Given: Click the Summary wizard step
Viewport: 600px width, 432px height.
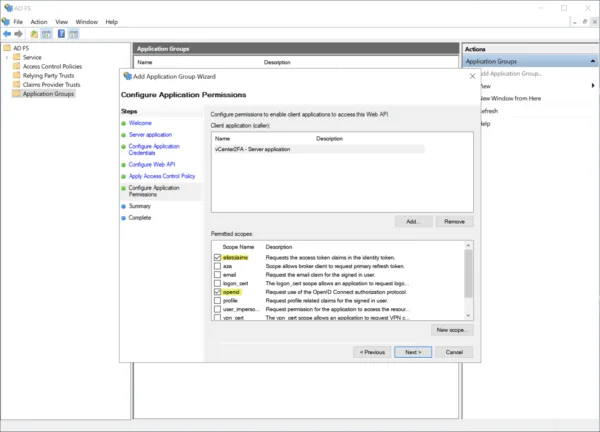Looking at the screenshot, I should point(140,206).
